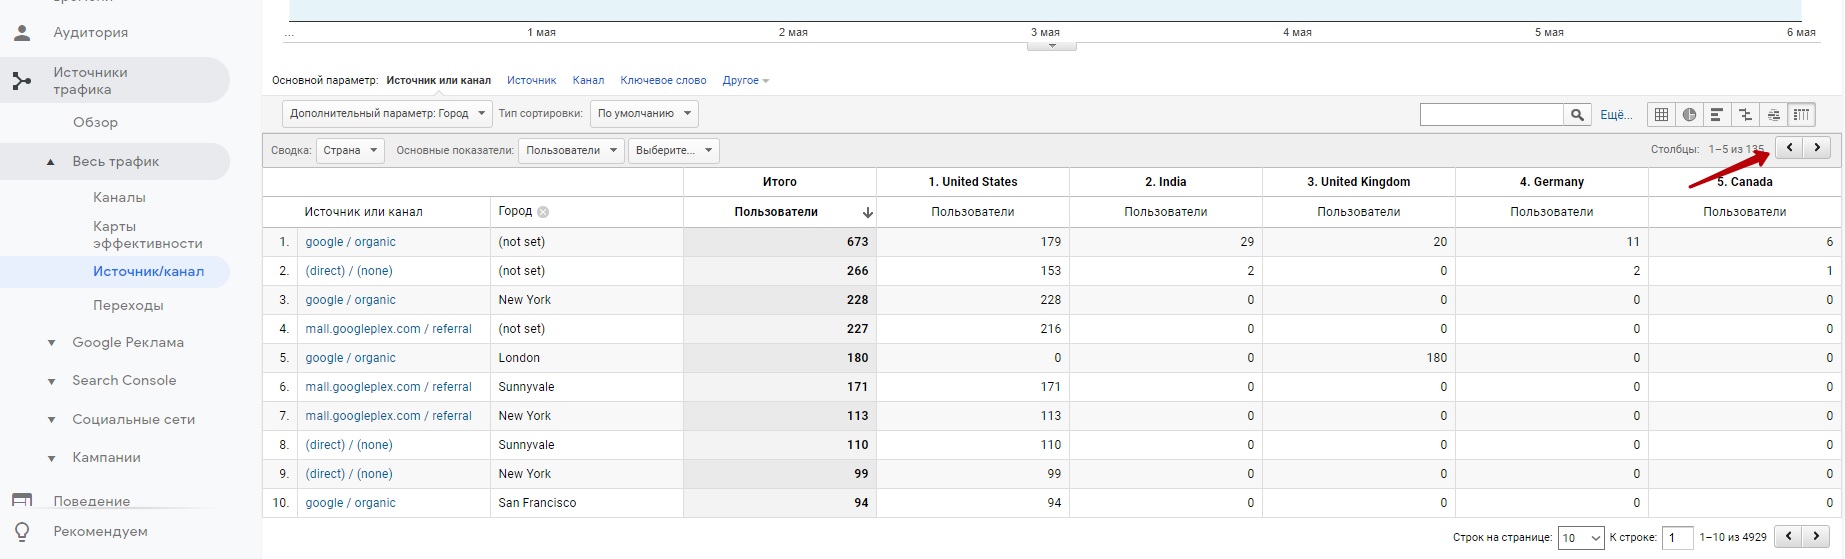The image size is (1845, 559).
Task: Click the Ещё... advanced filter link
Action: pyautogui.click(x=1616, y=115)
